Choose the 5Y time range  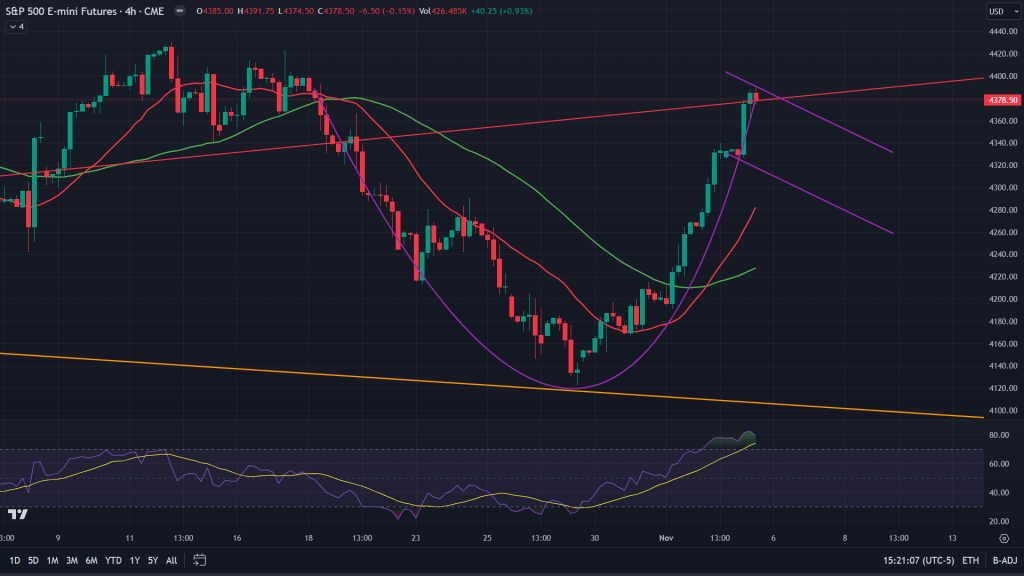pyautogui.click(x=152, y=559)
